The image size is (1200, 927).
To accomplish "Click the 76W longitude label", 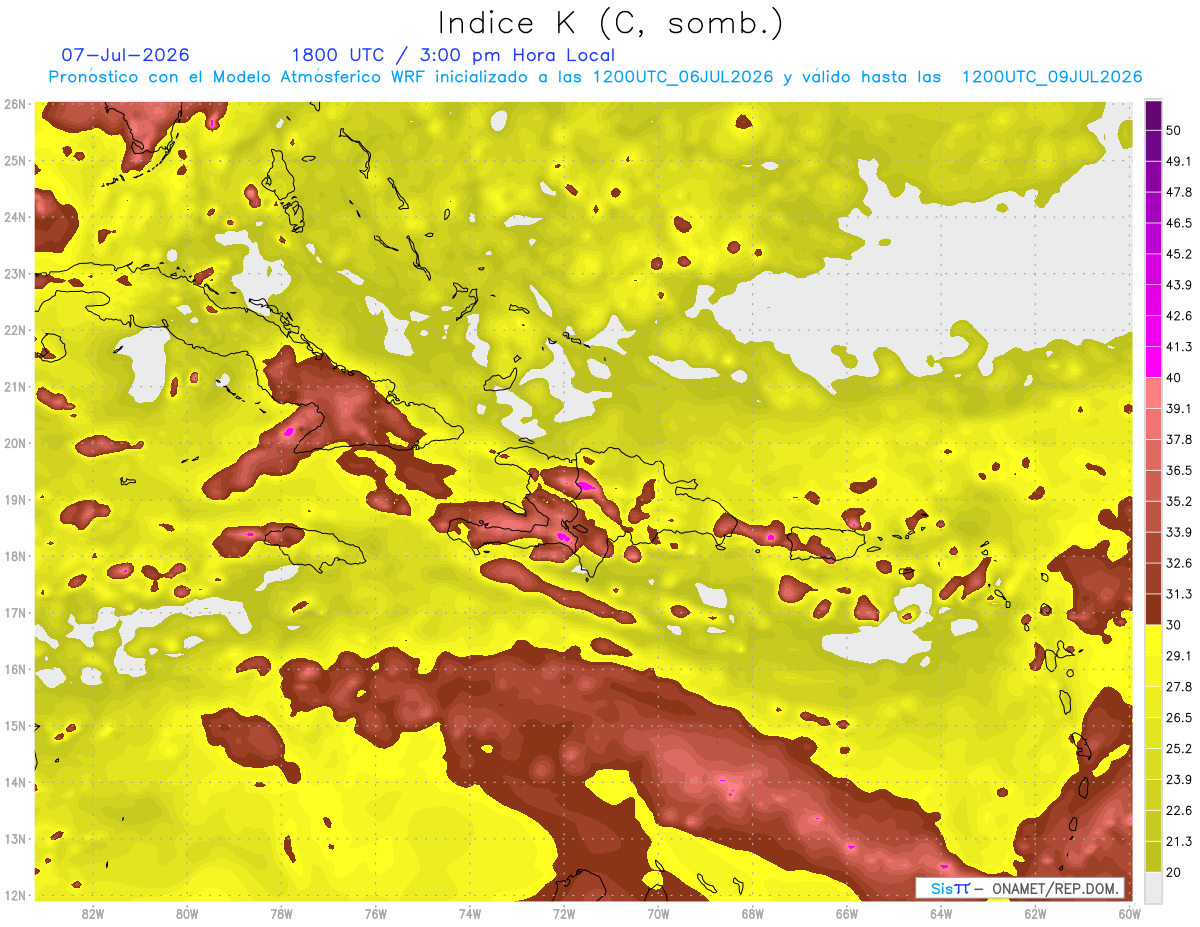I will pyautogui.click(x=375, y=913).
